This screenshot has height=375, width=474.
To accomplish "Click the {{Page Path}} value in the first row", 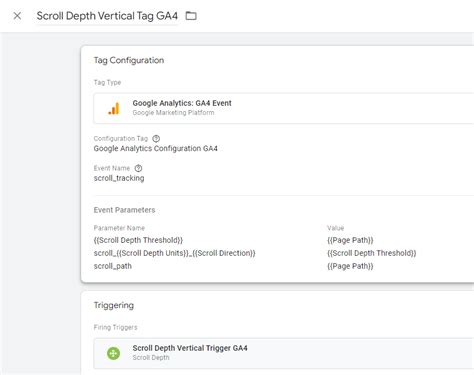I will 350,240.
